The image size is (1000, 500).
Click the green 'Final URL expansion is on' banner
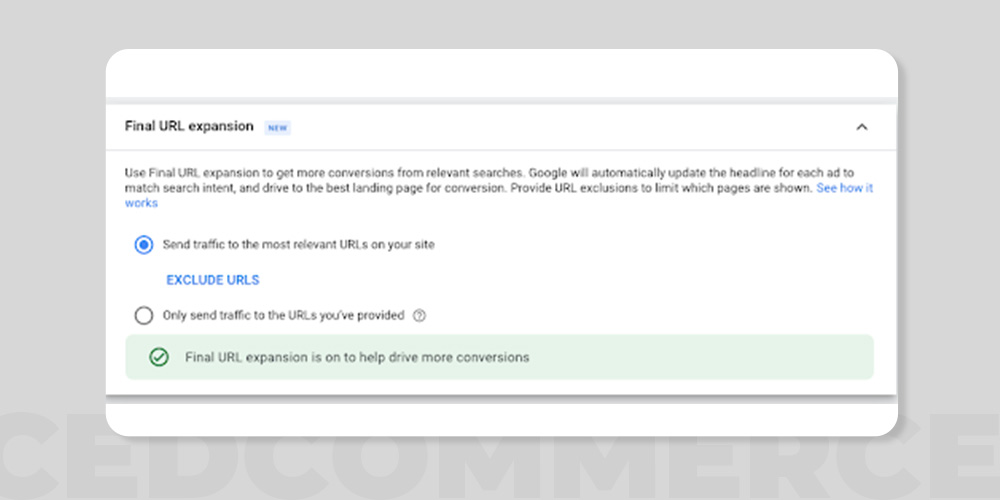pos(499,357)
